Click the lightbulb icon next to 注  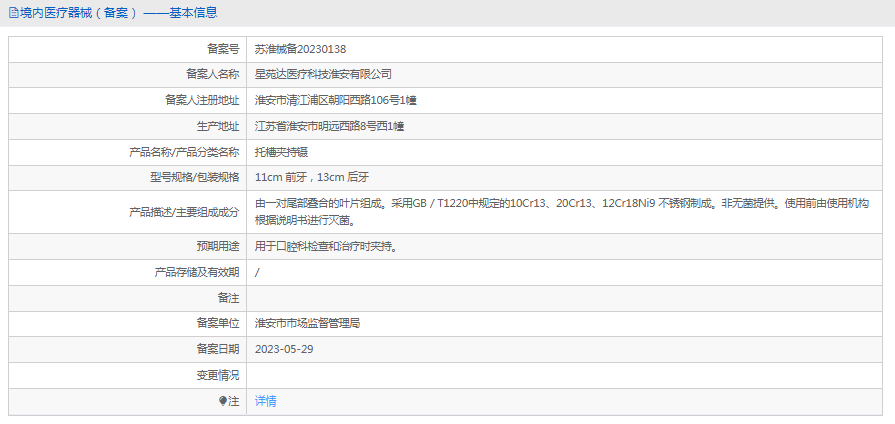[x=223, y=402]
